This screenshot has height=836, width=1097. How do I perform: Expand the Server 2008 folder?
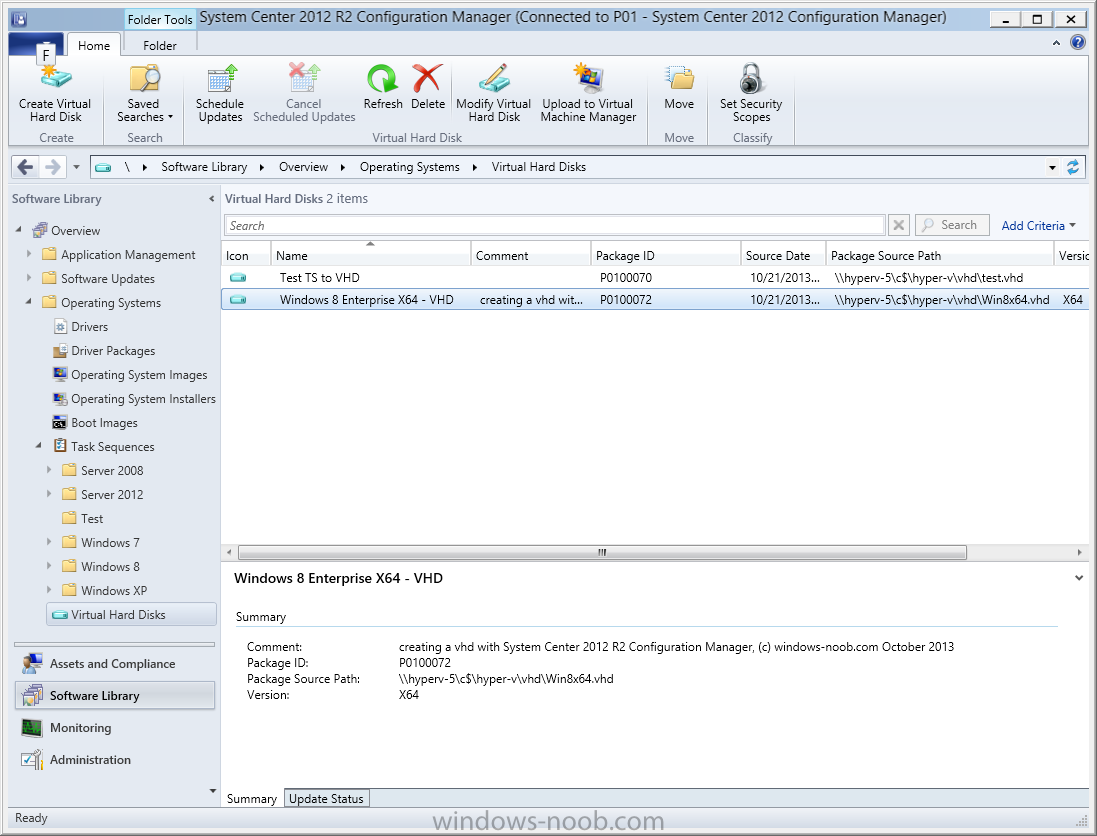pos(49,470)
